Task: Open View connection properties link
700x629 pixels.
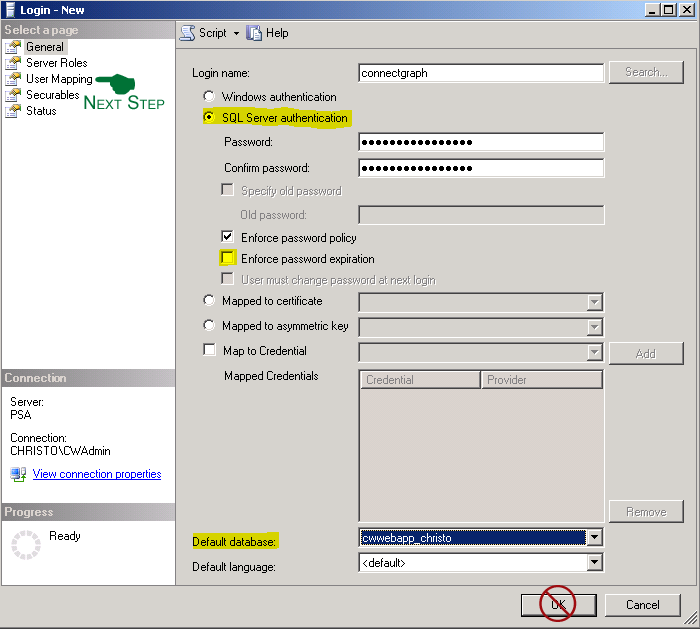Action: pos(97,474)
